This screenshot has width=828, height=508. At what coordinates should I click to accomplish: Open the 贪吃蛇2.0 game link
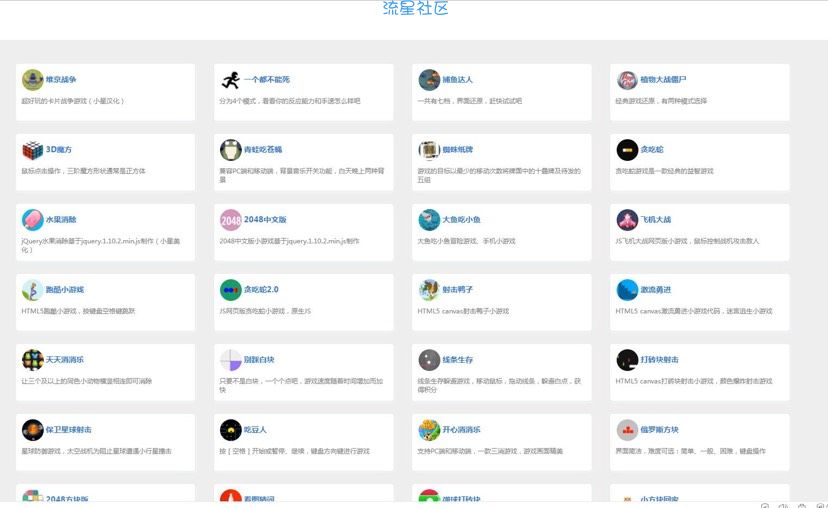point(261,290)
